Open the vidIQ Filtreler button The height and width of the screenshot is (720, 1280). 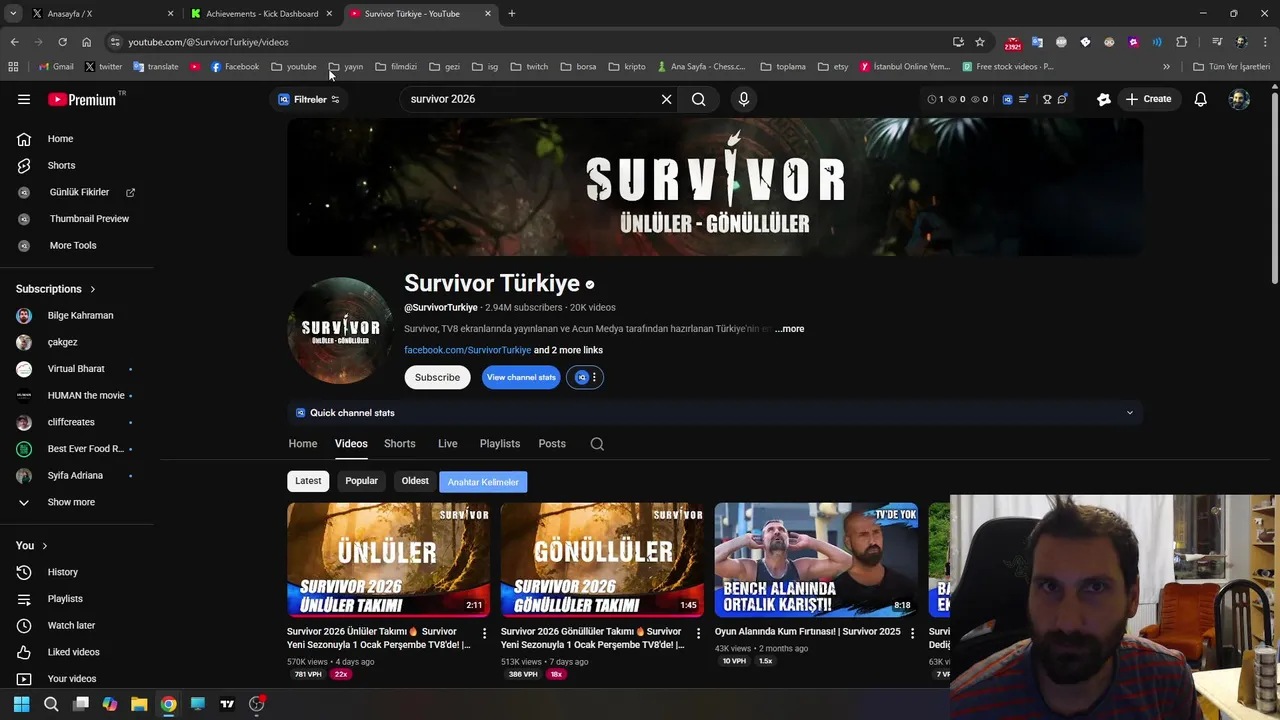(309, 99)
